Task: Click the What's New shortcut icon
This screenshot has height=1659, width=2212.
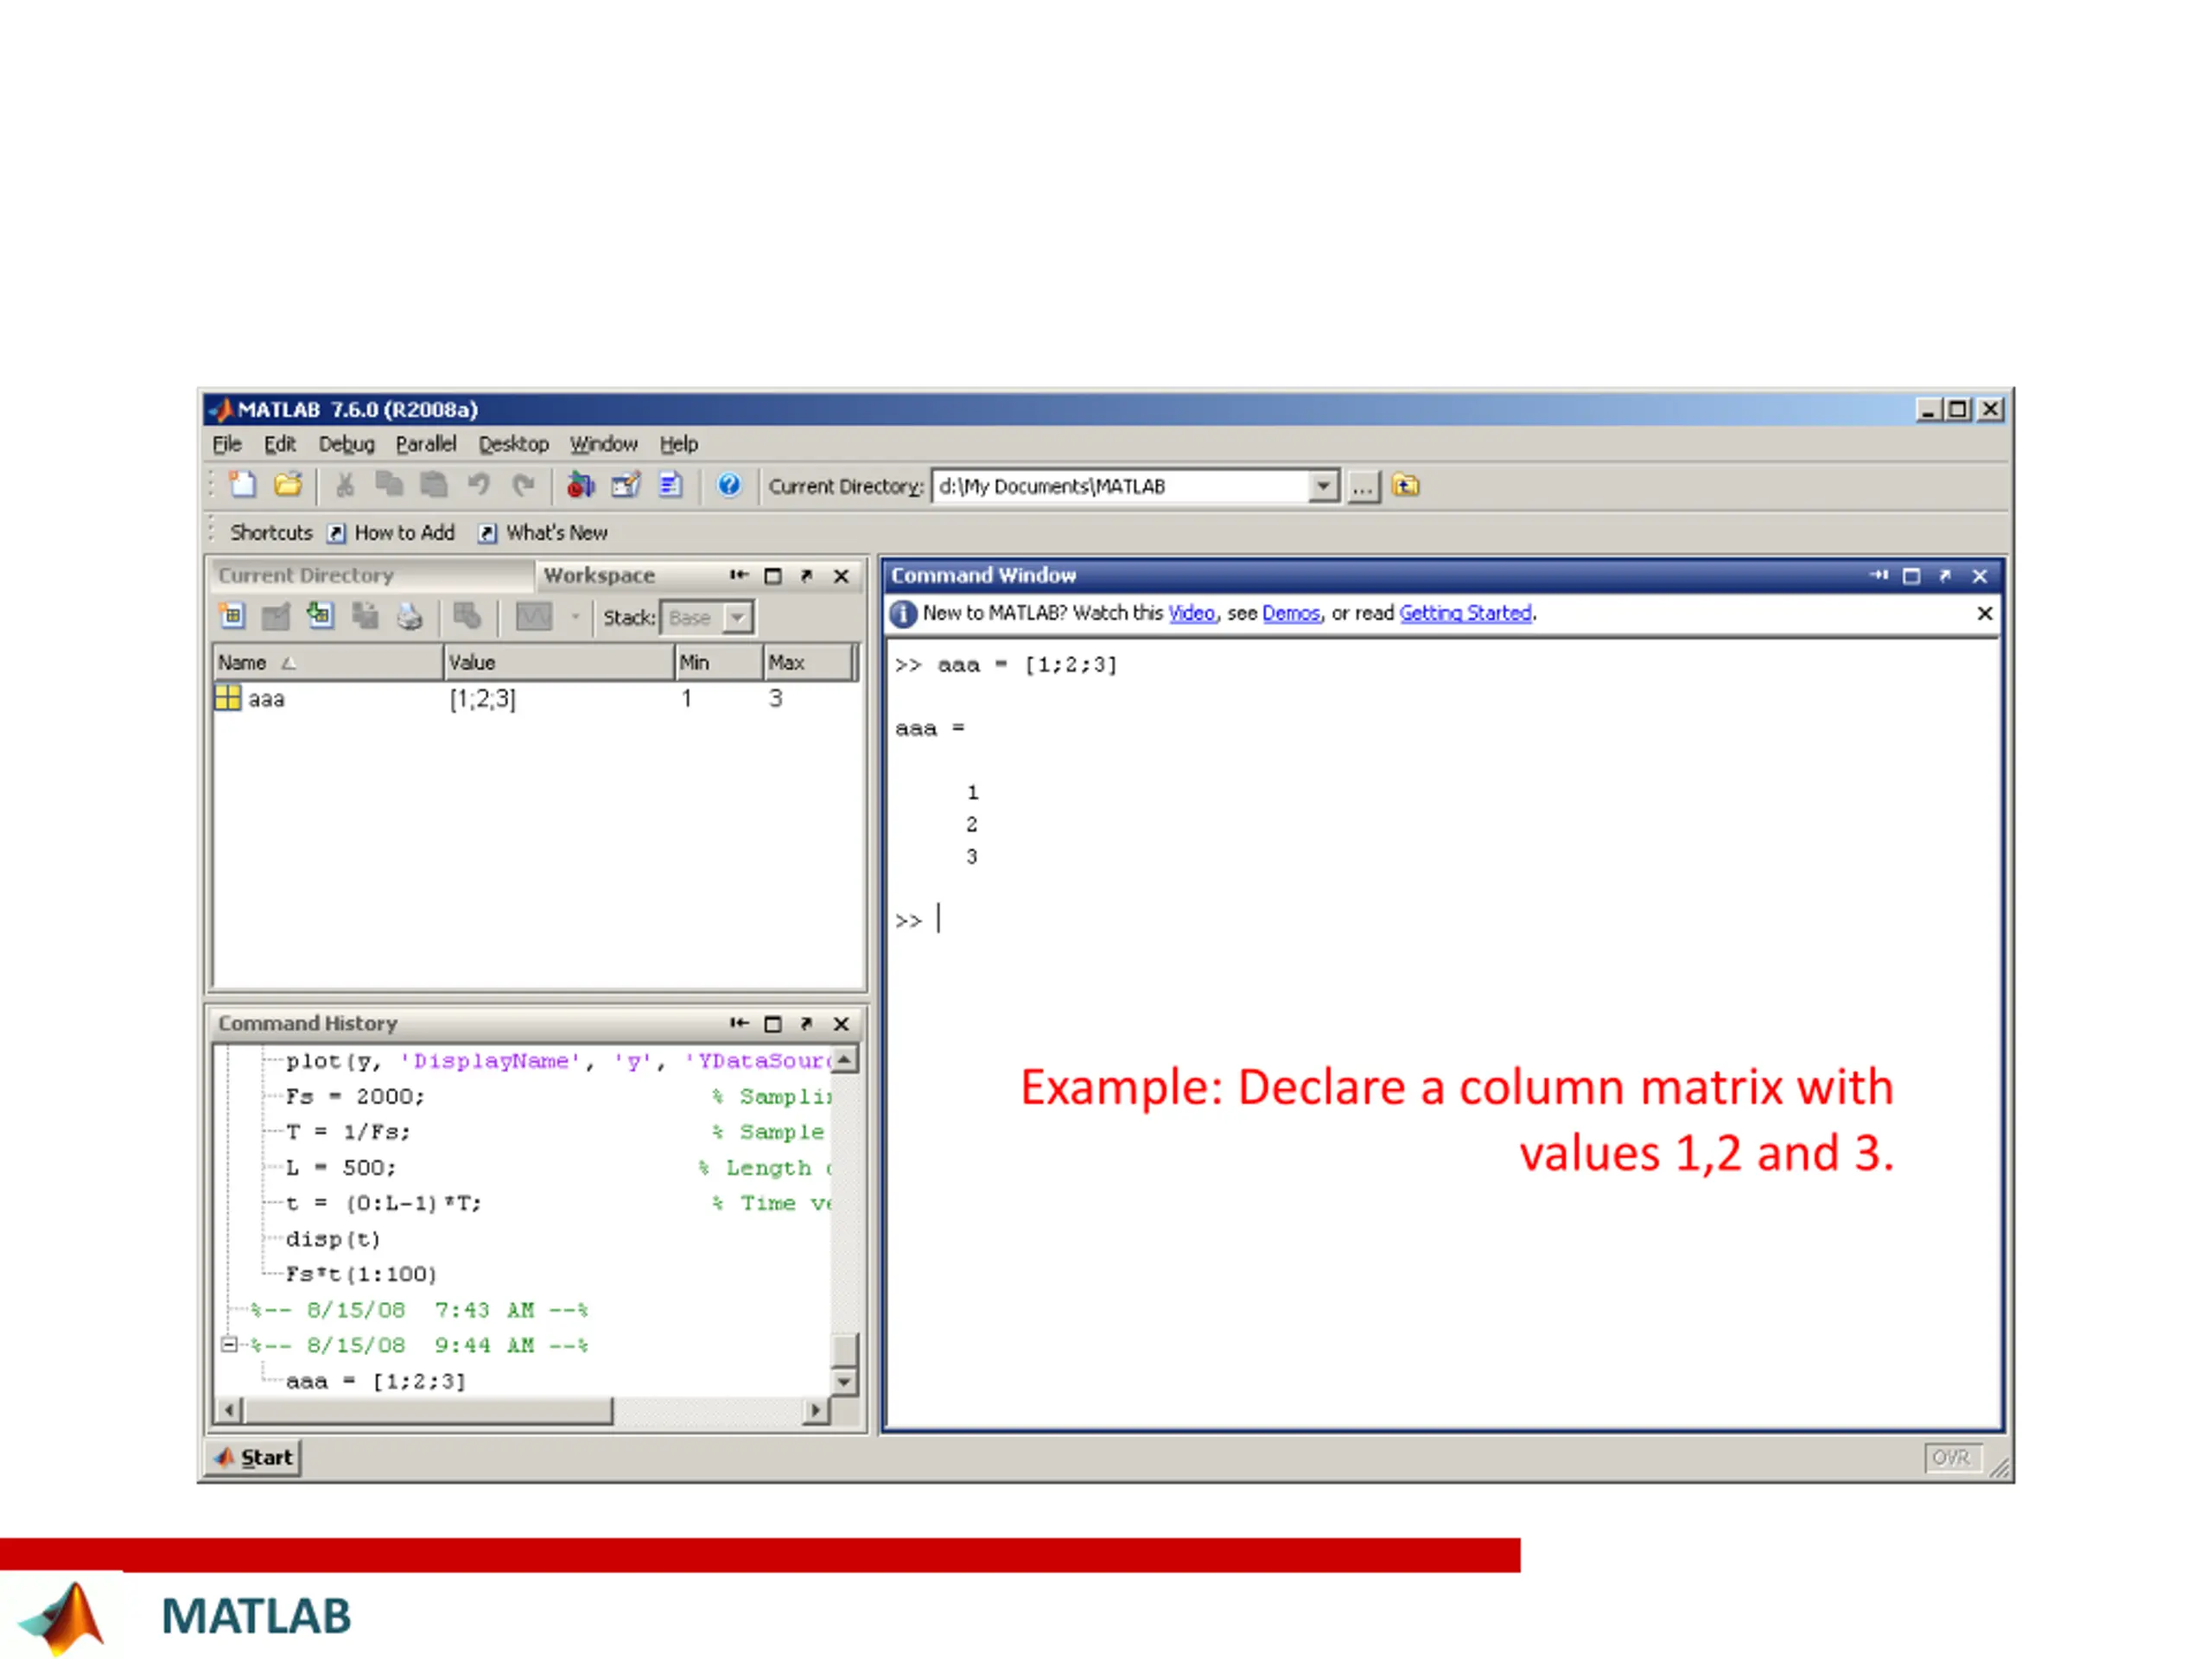Action: (487, 533)
